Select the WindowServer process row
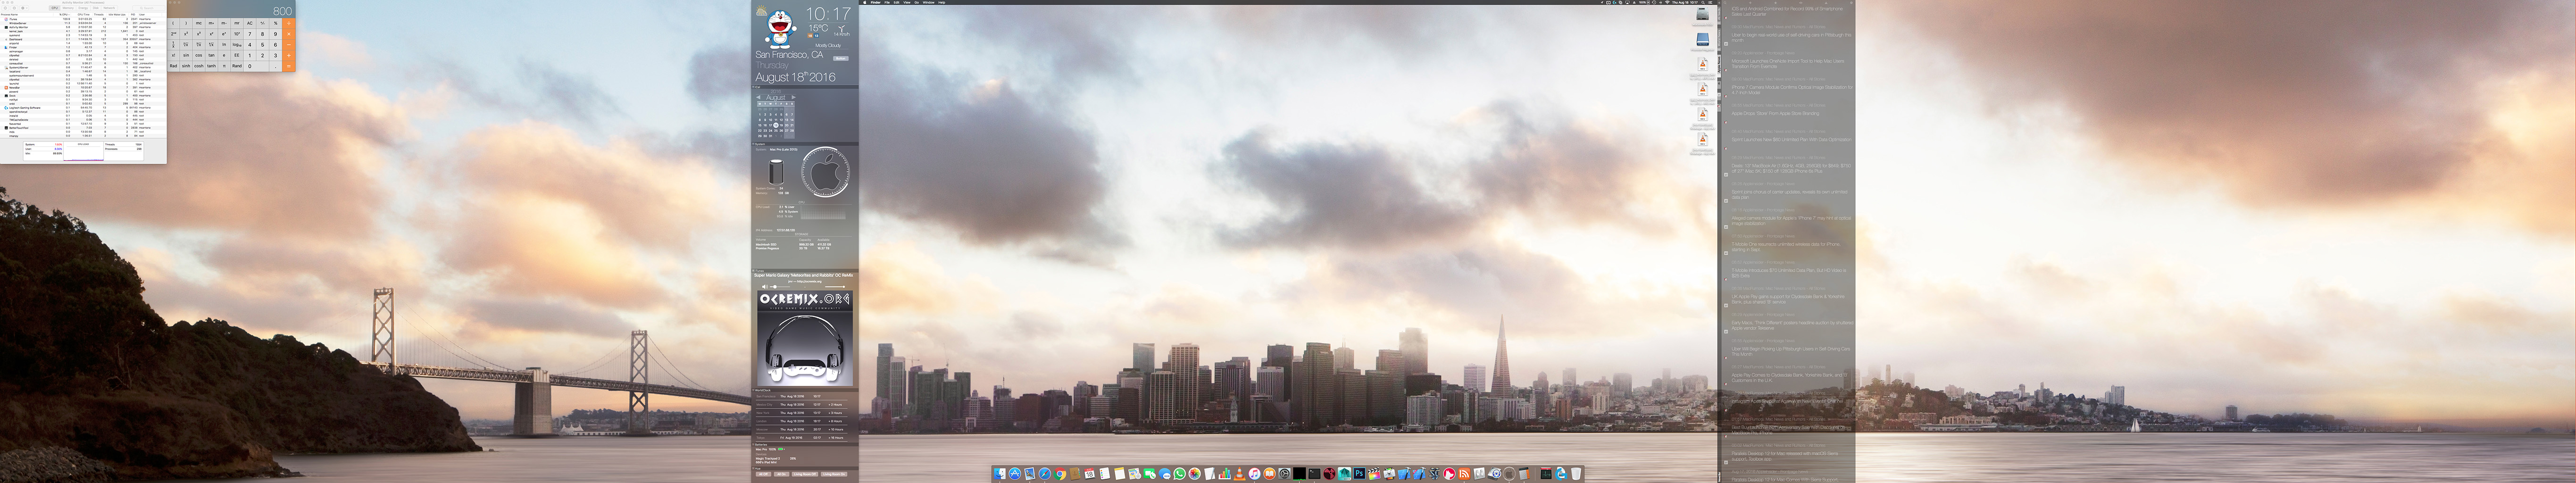The width and height of the screenshot is (2576, 483). 84,23
